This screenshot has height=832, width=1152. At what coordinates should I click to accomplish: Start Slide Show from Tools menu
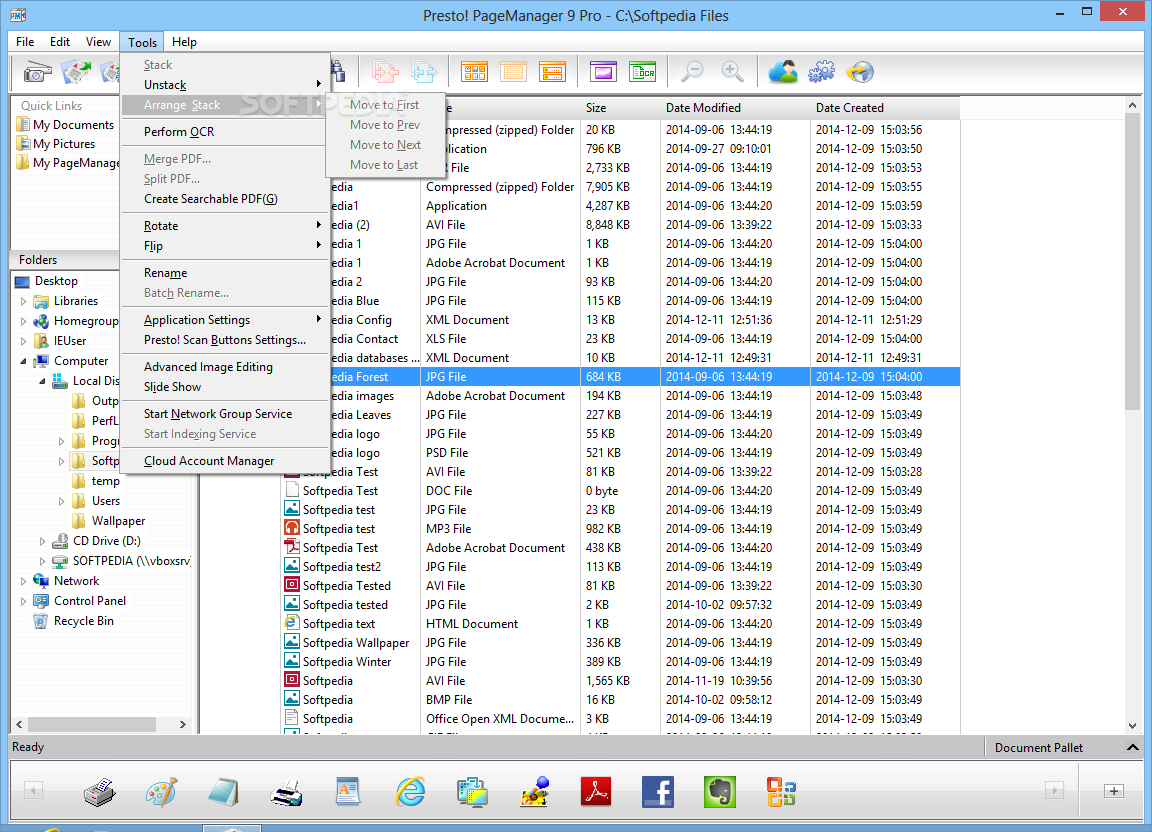[x=224, y=387]
